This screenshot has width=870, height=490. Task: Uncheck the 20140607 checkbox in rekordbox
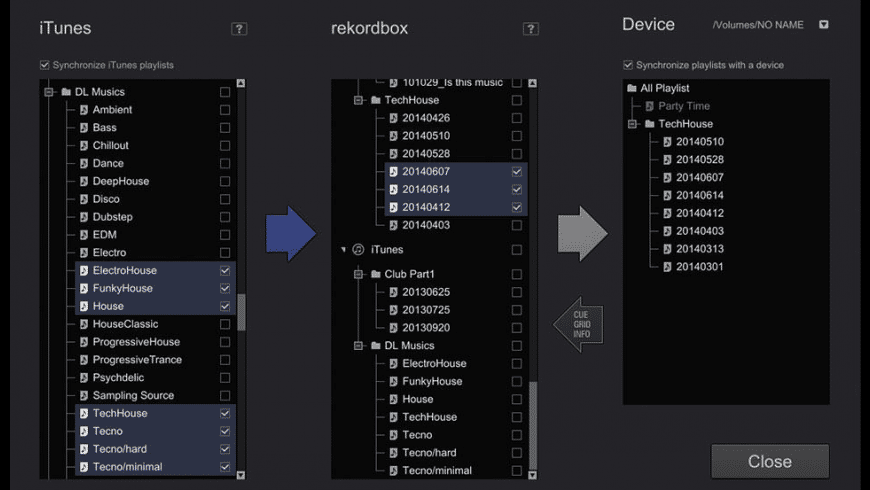[x=517, y=171]
